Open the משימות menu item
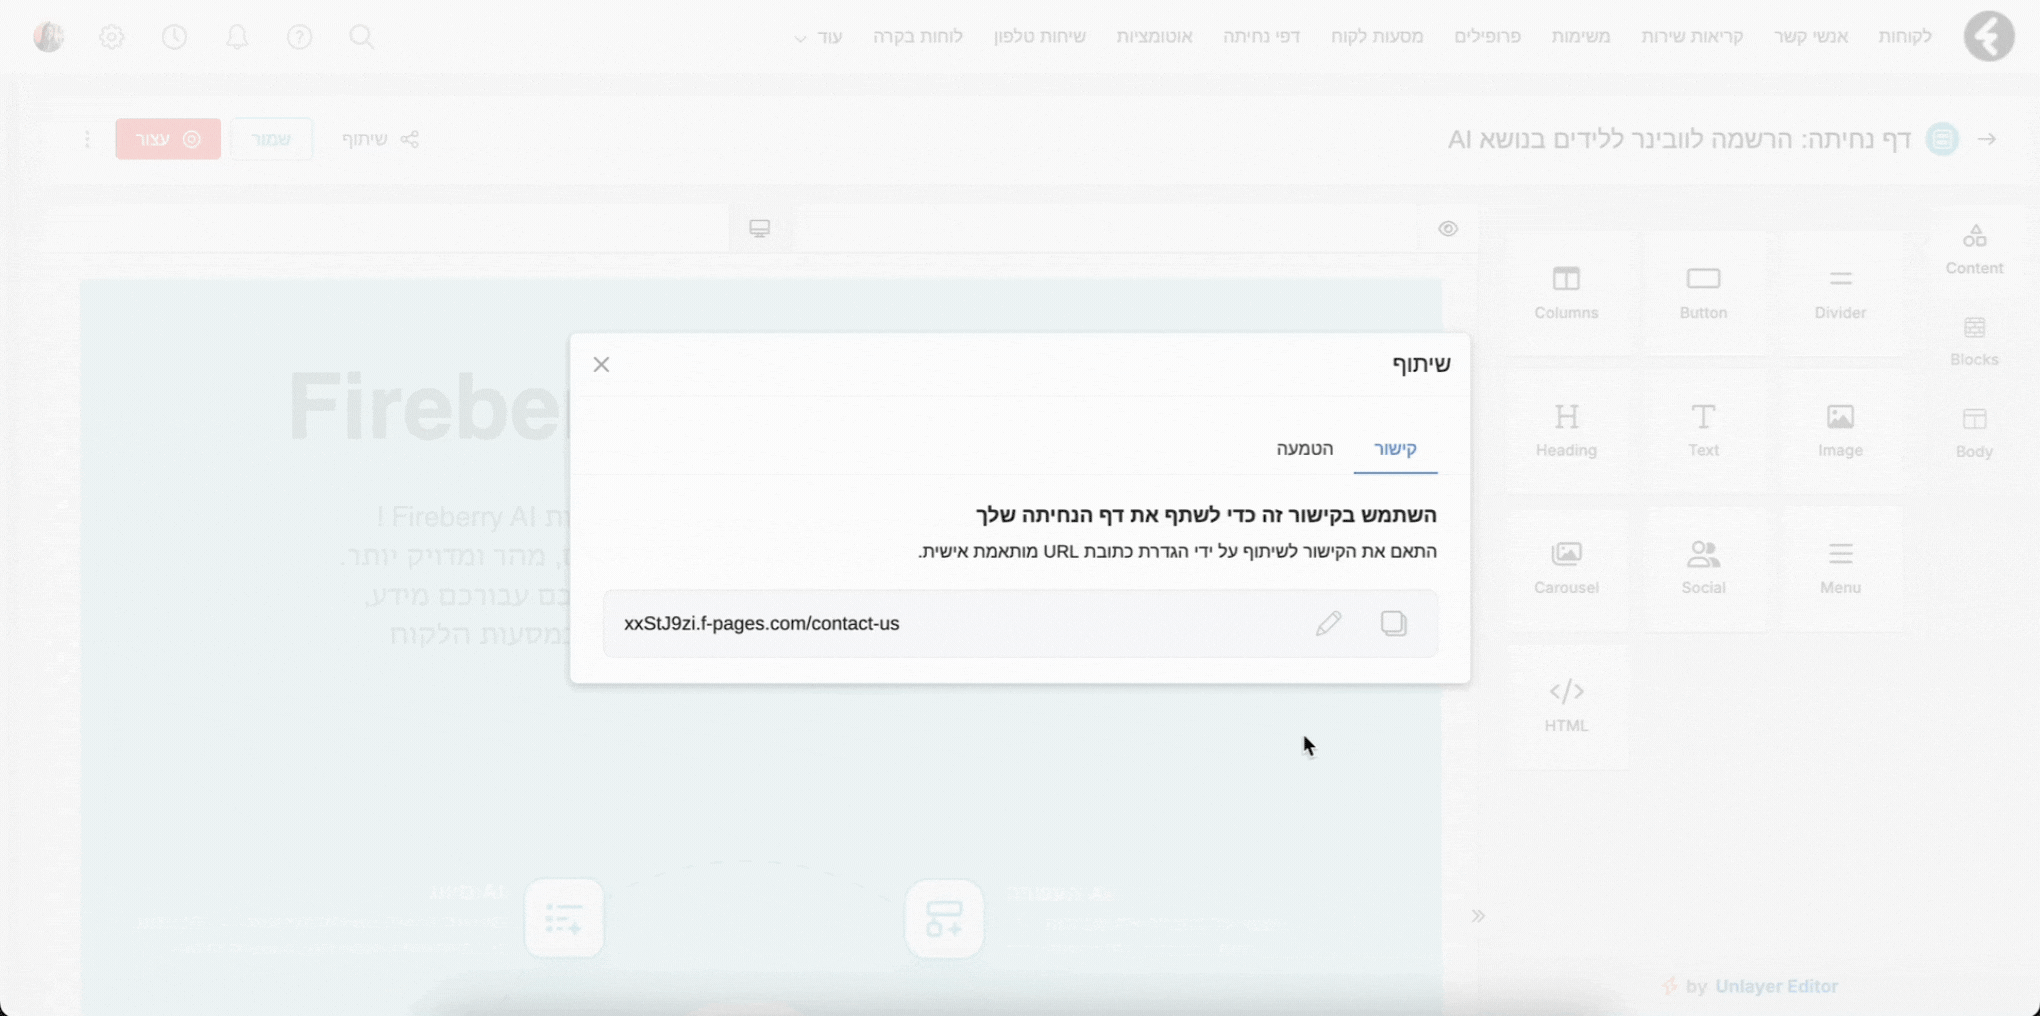The height and width of the screenshot is (1016, 2040). 1581,36
